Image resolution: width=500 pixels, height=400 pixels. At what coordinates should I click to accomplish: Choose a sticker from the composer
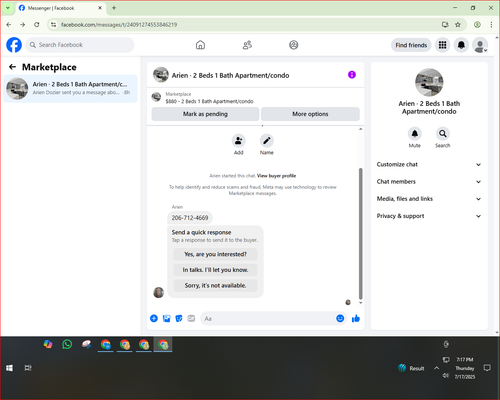pyautogui.click(x=179, y=318)
